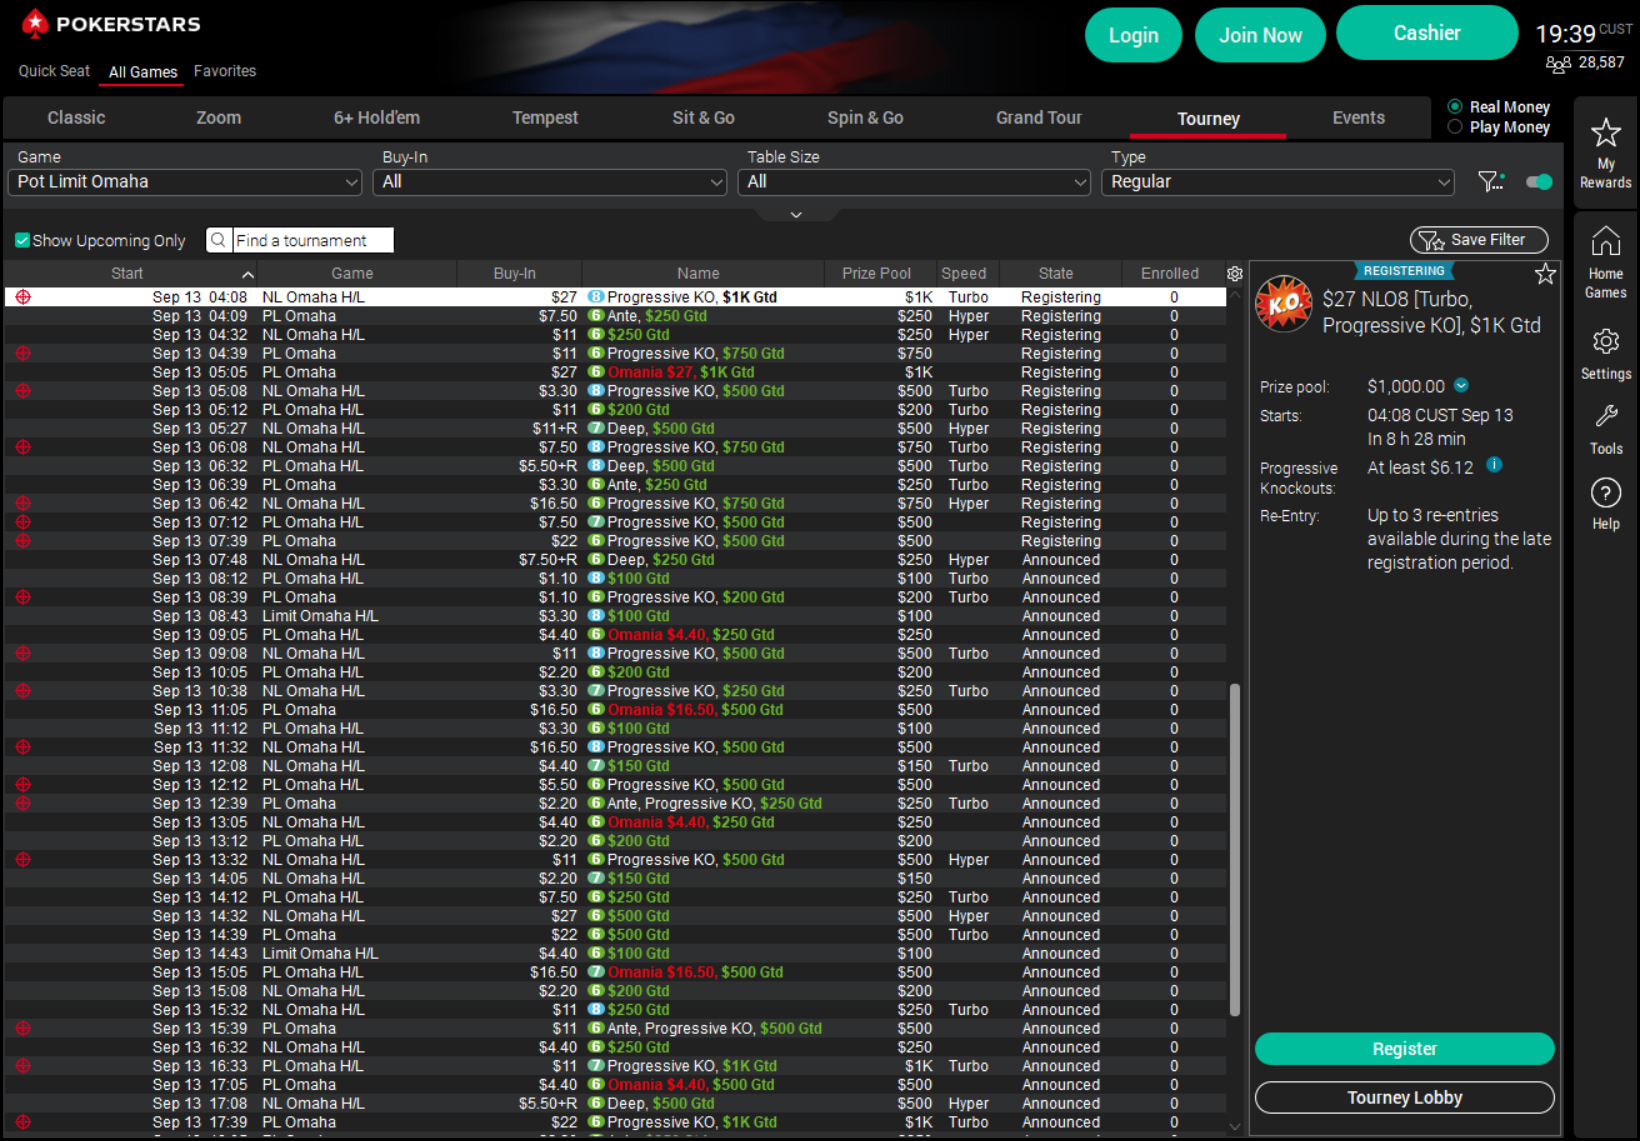The image size is (1640, 1141).
Task: Open Quick Seat view
Action: [x=54, y=71]
